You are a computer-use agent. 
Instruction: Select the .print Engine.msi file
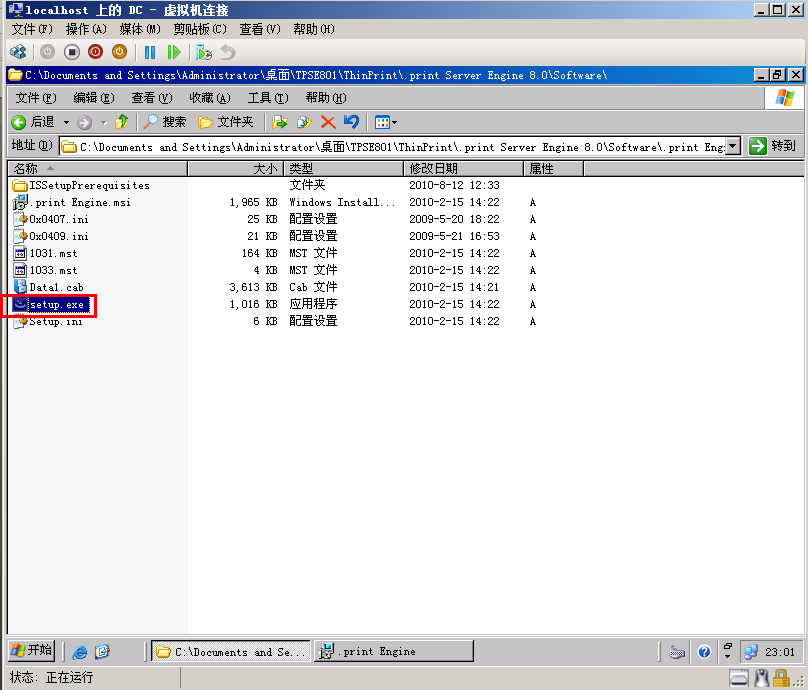pos(72,203)
